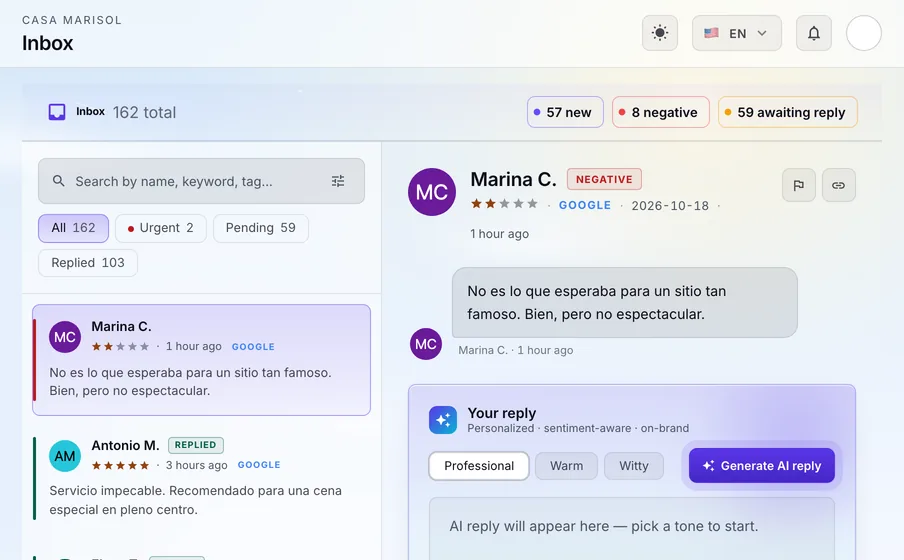Screen dimensions: 904x560
Task: Open search filter sliders icon
Action: point(338,181)
